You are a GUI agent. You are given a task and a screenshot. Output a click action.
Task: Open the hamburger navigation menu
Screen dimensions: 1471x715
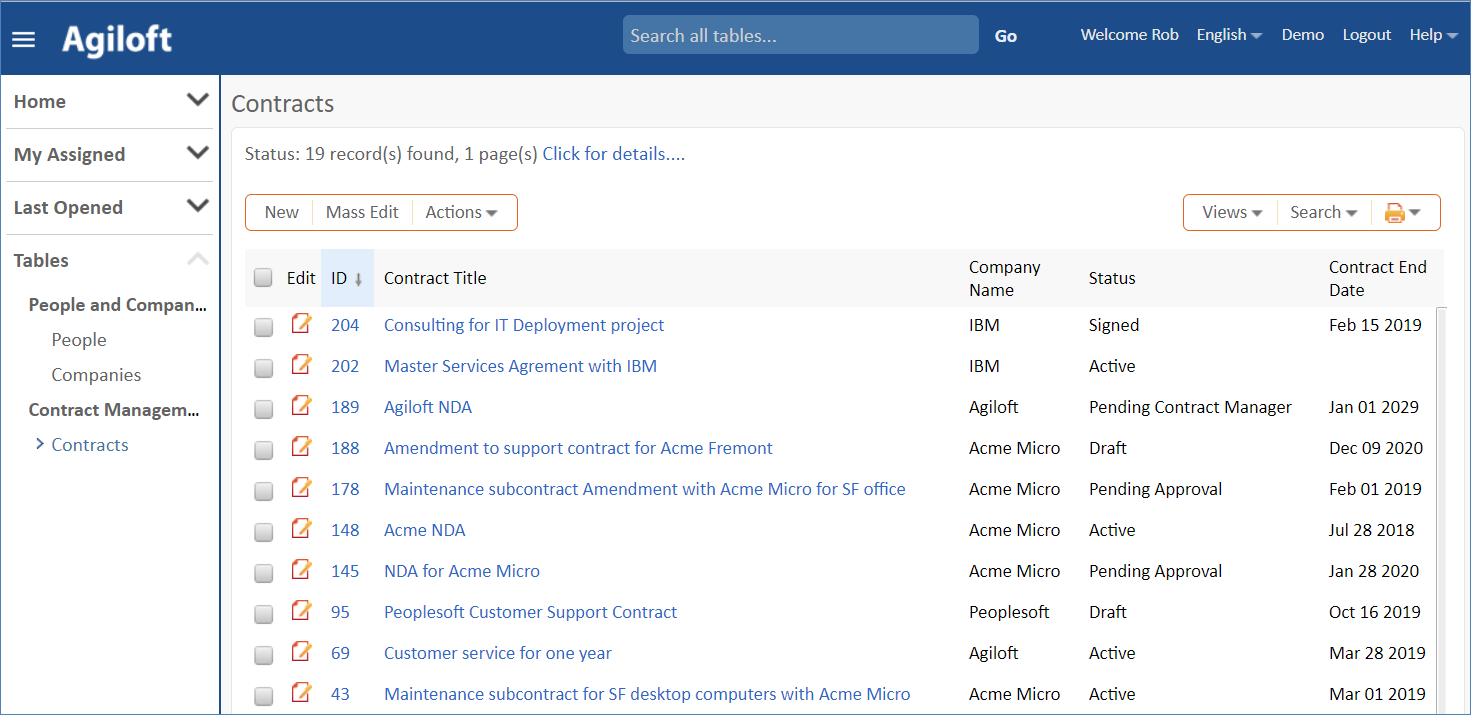[x=23, y=39]
